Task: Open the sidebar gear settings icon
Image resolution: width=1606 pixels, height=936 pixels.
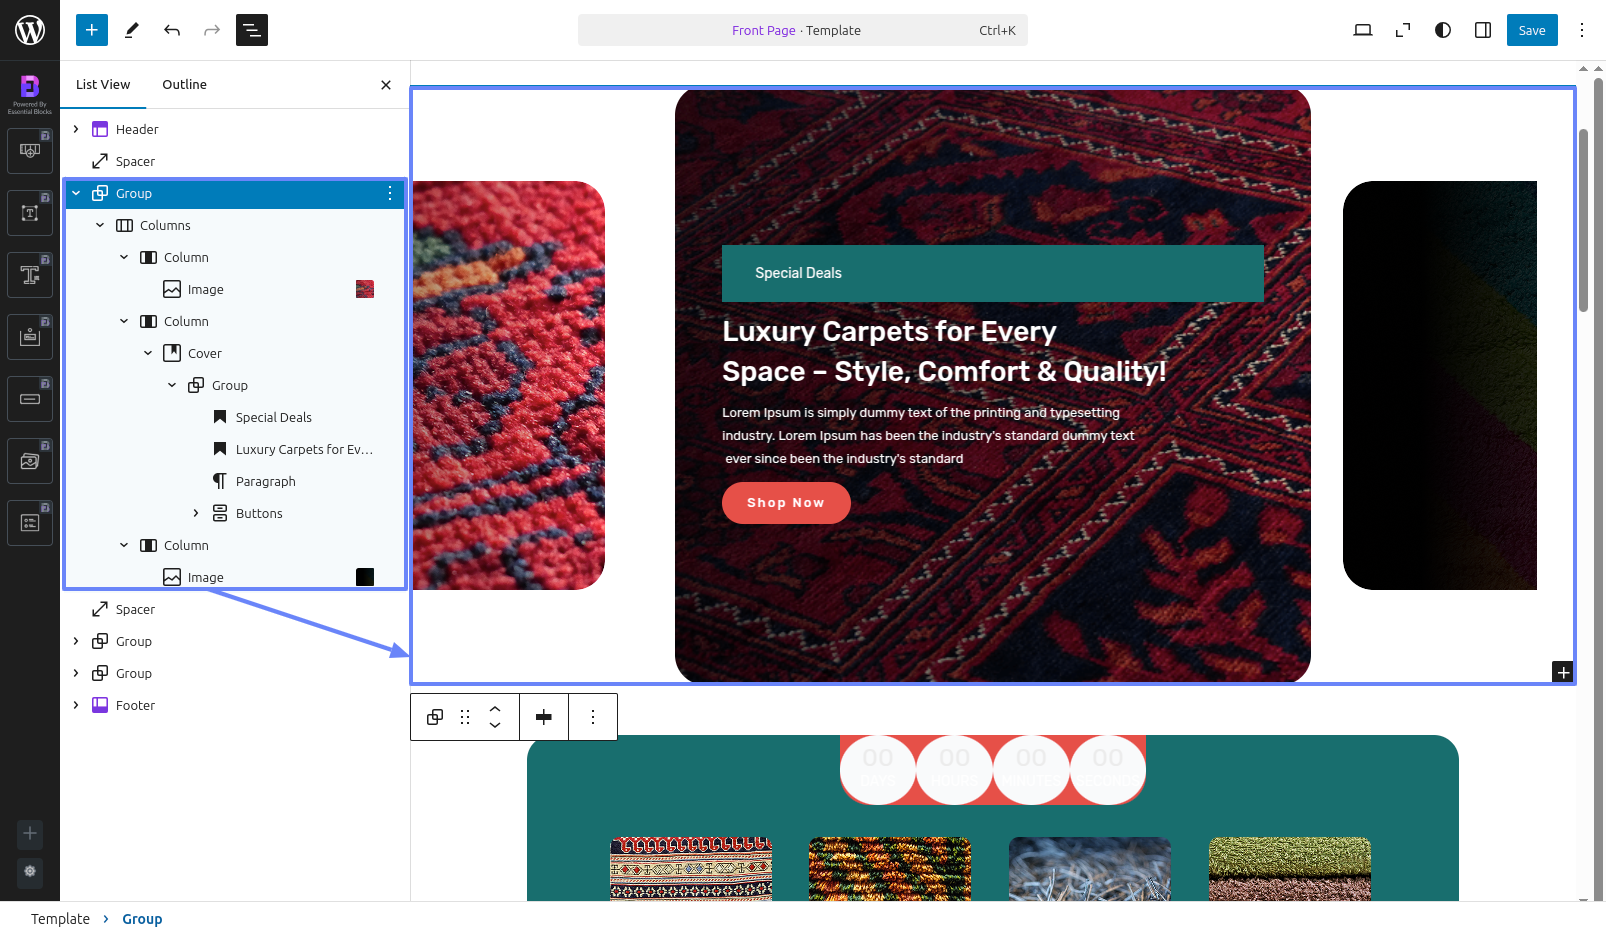Action: click(30, 871)
